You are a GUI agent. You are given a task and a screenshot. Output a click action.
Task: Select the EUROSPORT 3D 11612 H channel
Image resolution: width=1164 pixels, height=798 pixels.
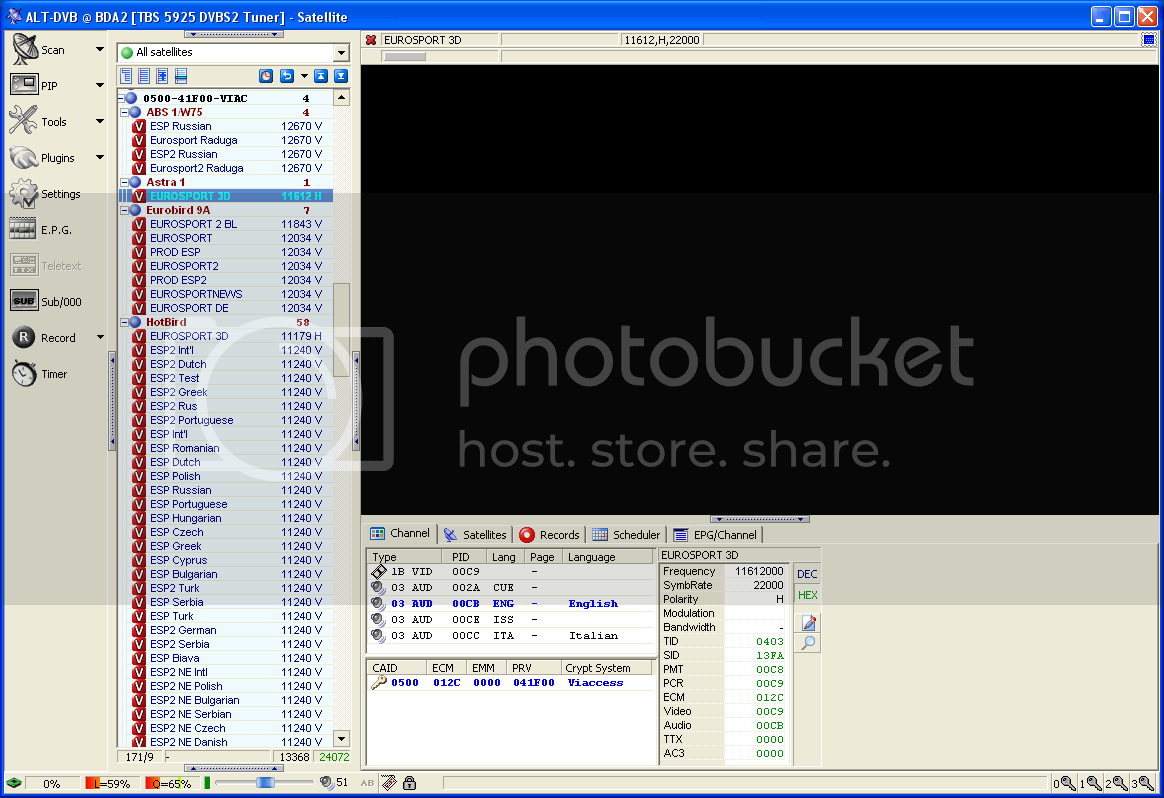pos(226,196)
